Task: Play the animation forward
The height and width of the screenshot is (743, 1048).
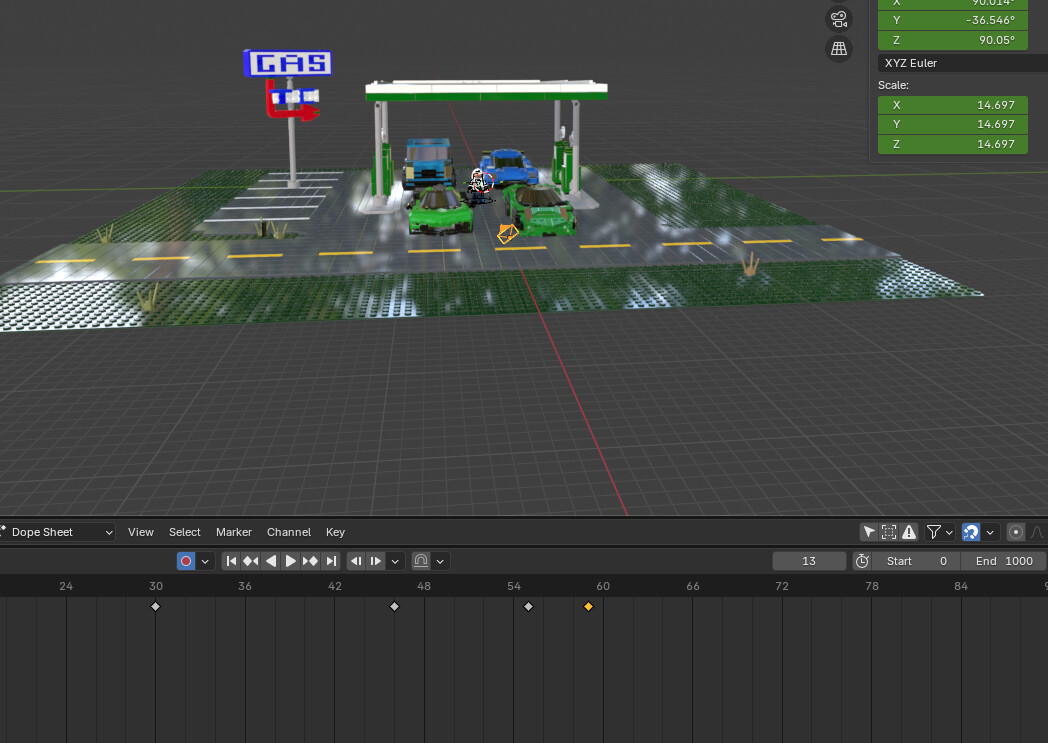Action: click(290, 561)
